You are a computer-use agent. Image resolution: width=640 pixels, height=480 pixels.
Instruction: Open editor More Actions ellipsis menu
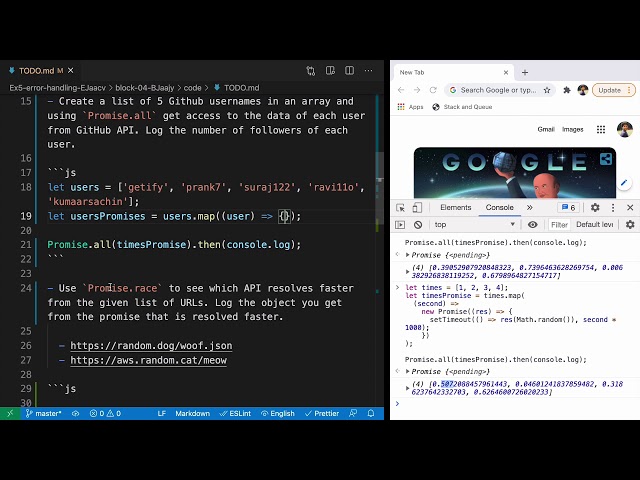click(x=369, y=71)
